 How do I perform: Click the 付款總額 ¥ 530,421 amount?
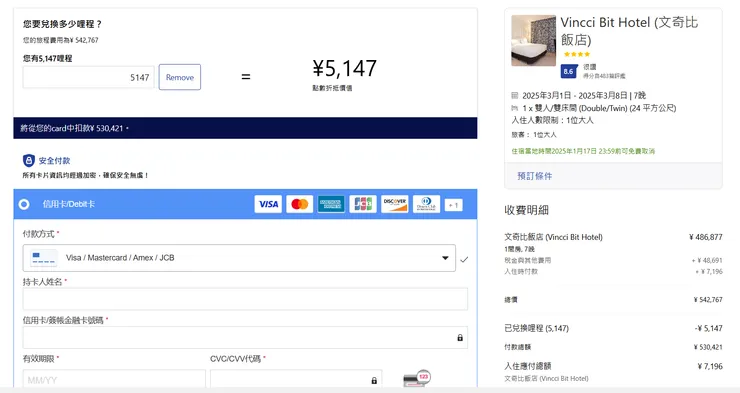click(708, 347)
